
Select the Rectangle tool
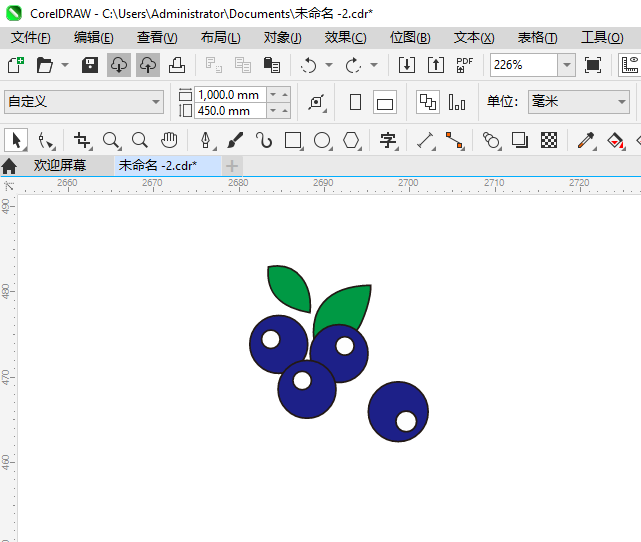click(x=294, y=141)
